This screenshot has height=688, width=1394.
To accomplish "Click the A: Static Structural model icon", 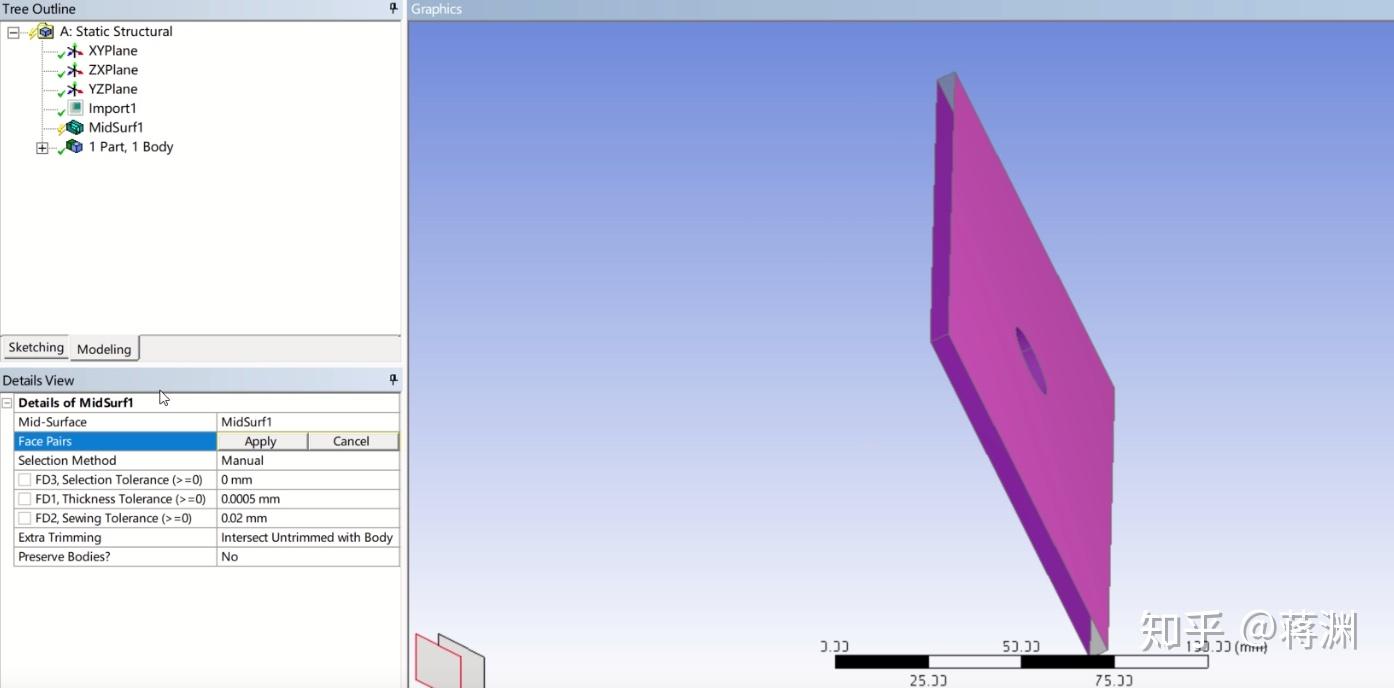I will [46, 31].
